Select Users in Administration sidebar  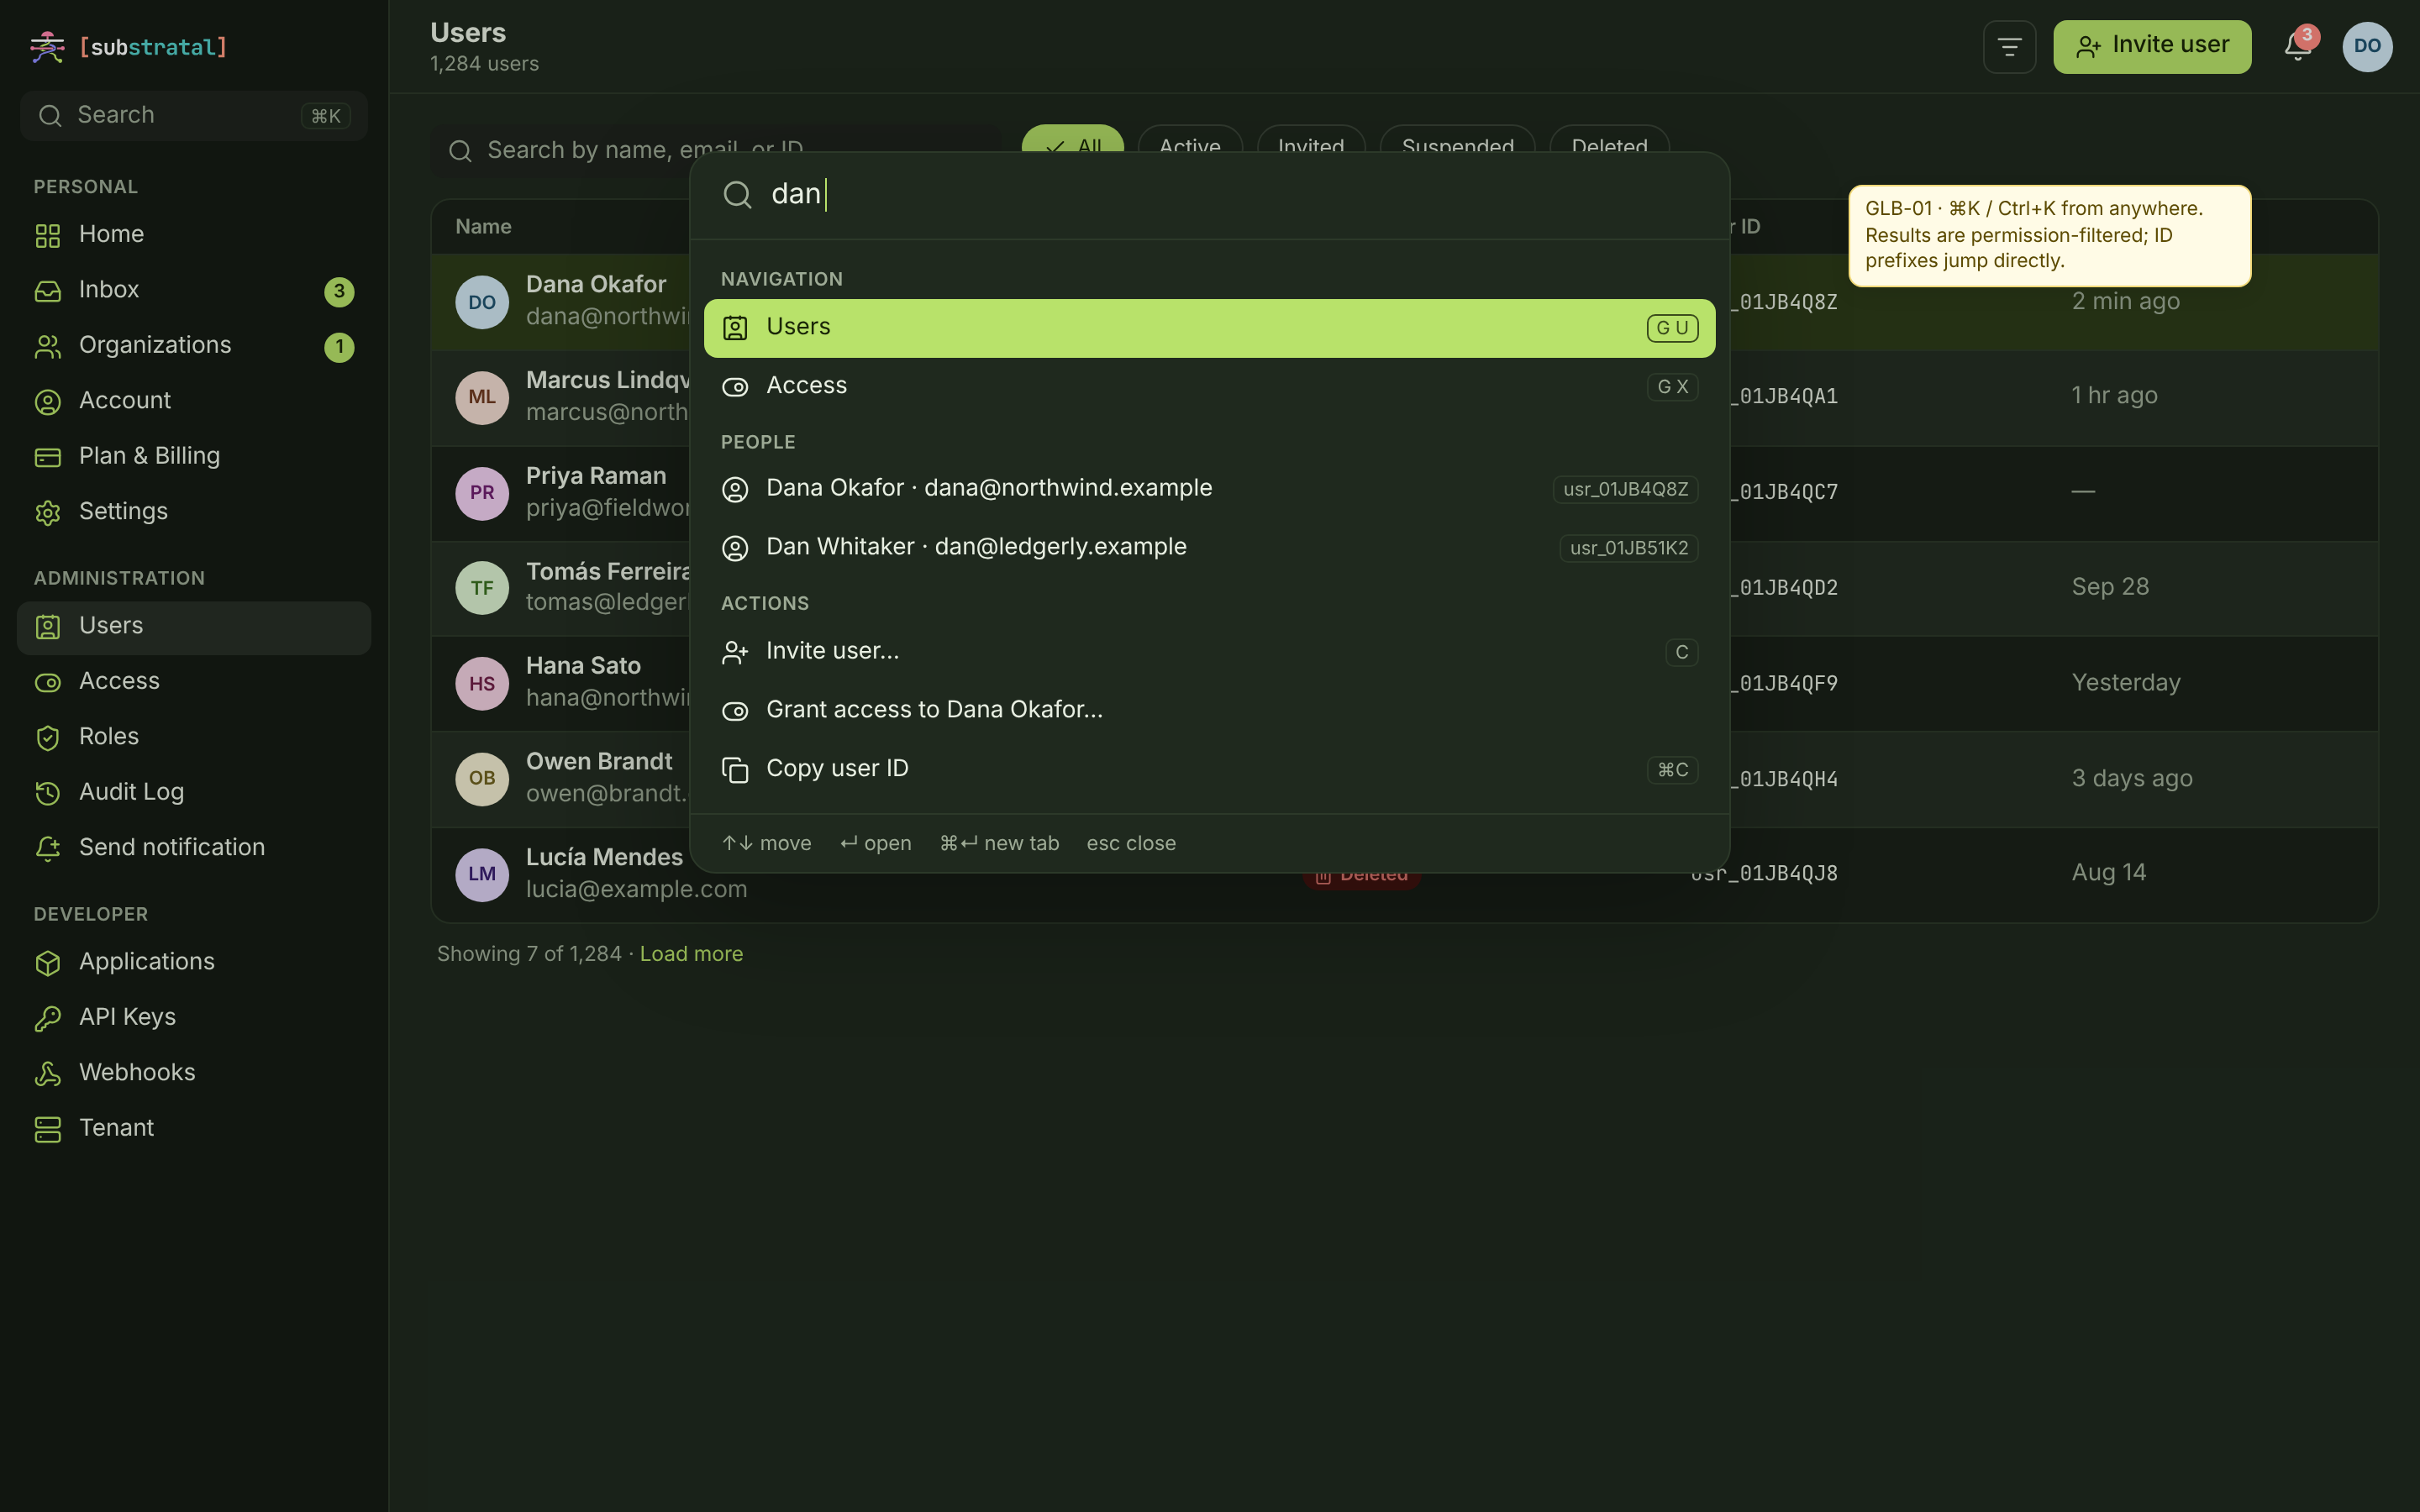[x=194, y=627]
